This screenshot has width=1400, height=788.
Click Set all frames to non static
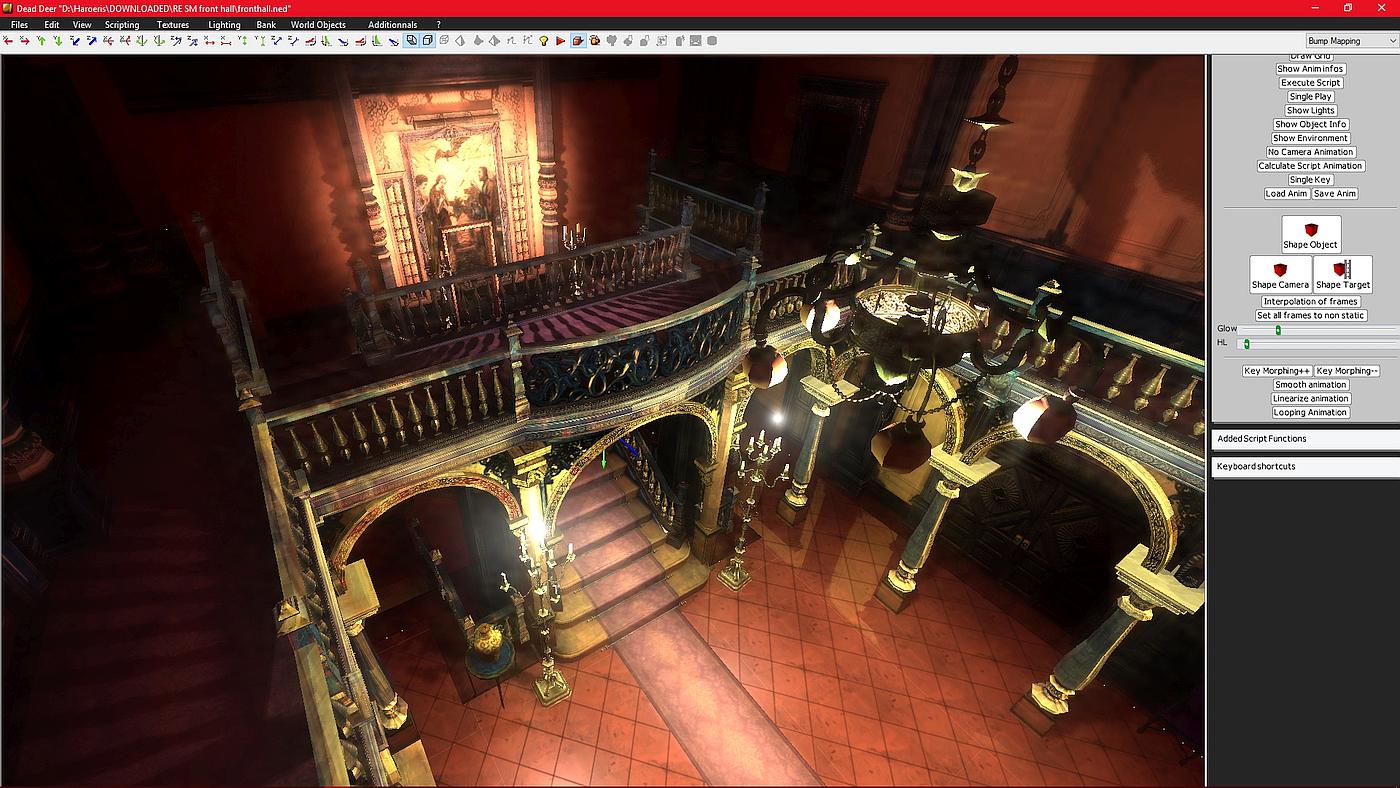pyautogui.click(x=1310, y=316)
